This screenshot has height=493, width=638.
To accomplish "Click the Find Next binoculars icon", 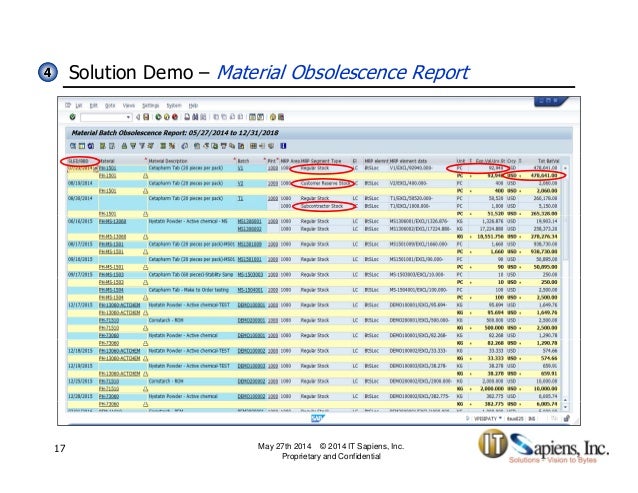I will click(x=203, y=117).
